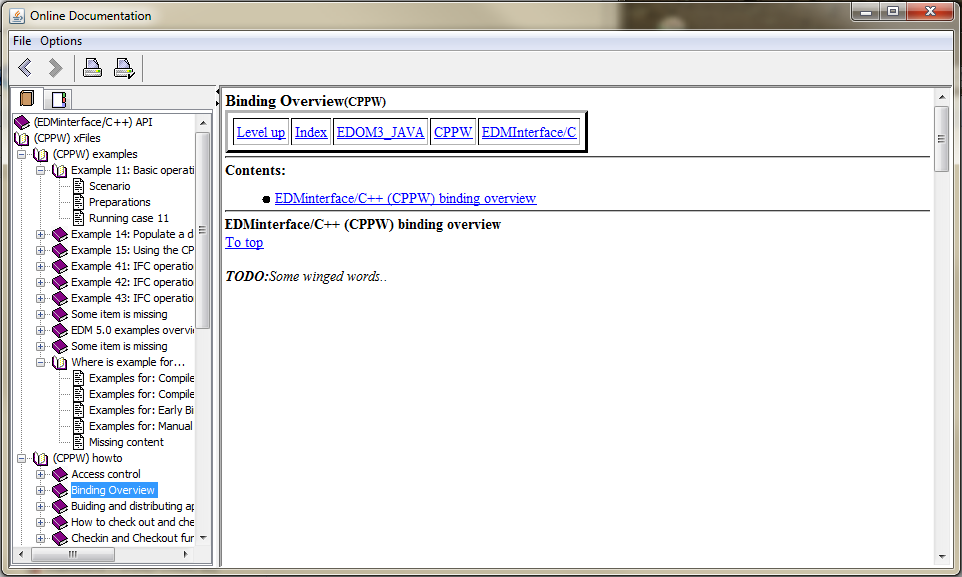
Task: Click the document icon next to Scenario
Action: coord(79,186)
